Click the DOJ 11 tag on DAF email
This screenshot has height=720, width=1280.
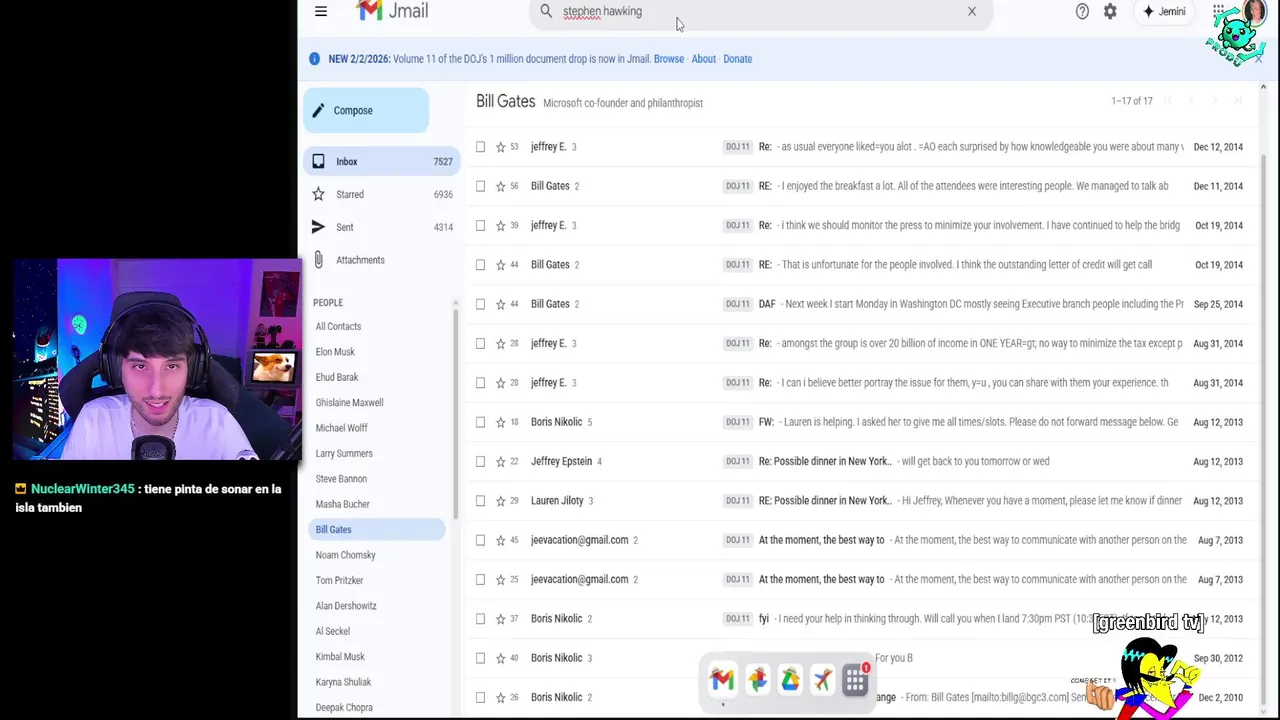pos(737,304)
